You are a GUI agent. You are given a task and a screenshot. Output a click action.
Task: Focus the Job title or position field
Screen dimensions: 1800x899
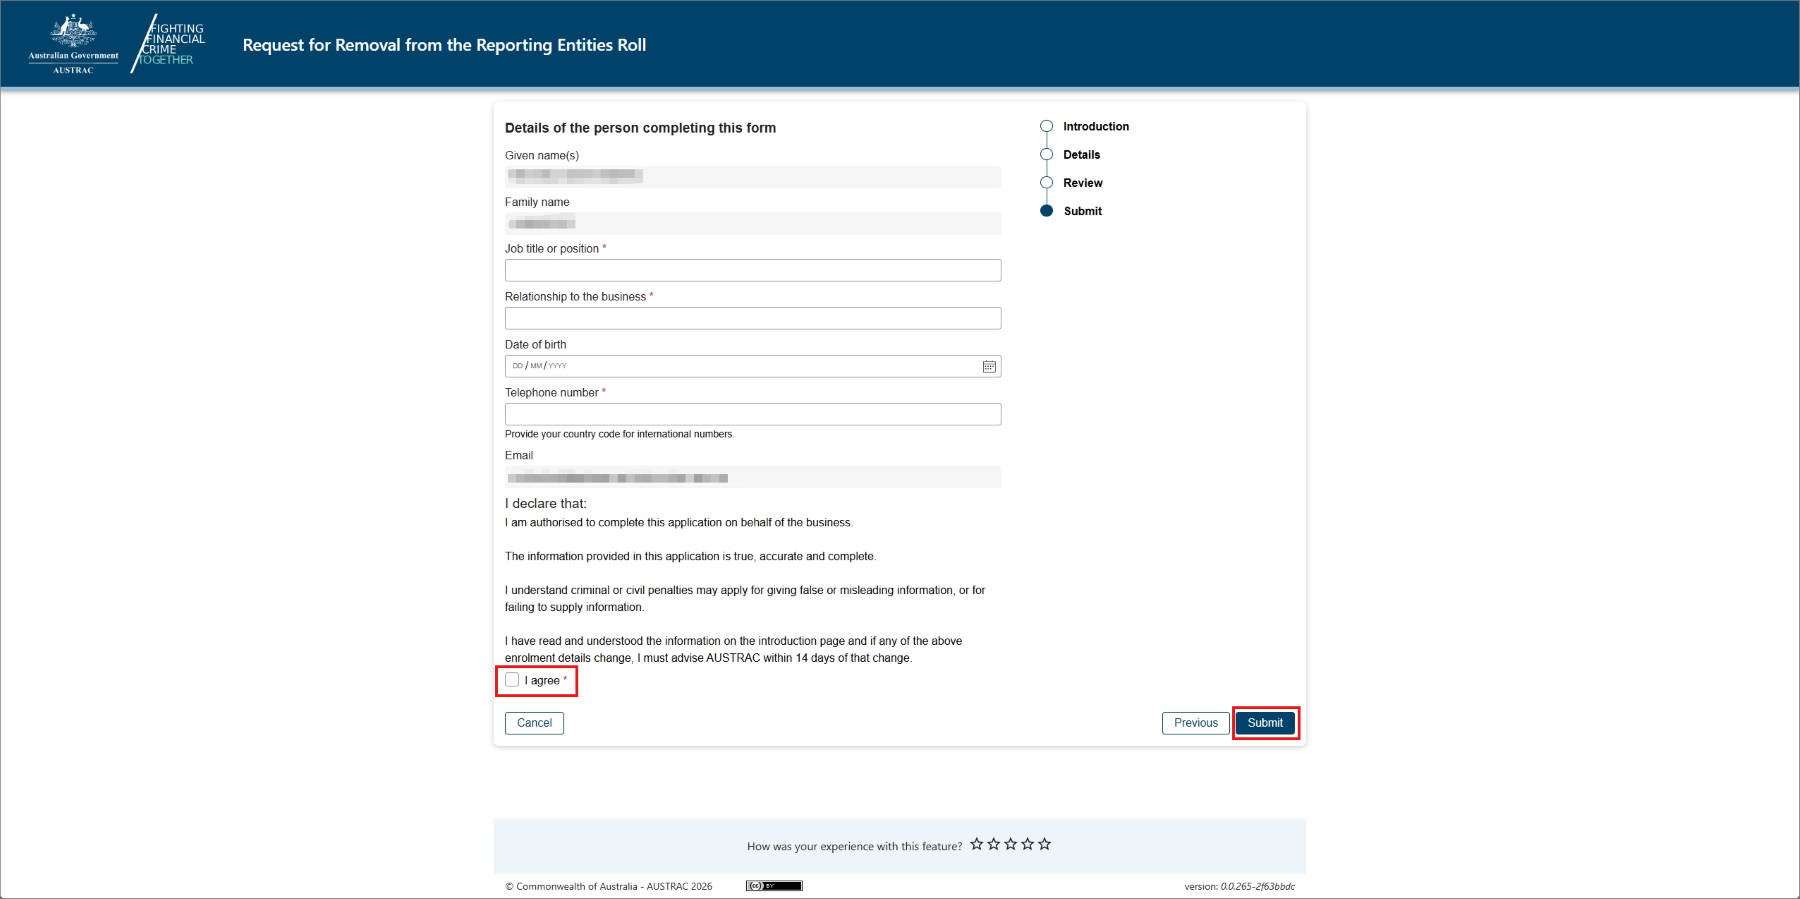coord(753,270)
